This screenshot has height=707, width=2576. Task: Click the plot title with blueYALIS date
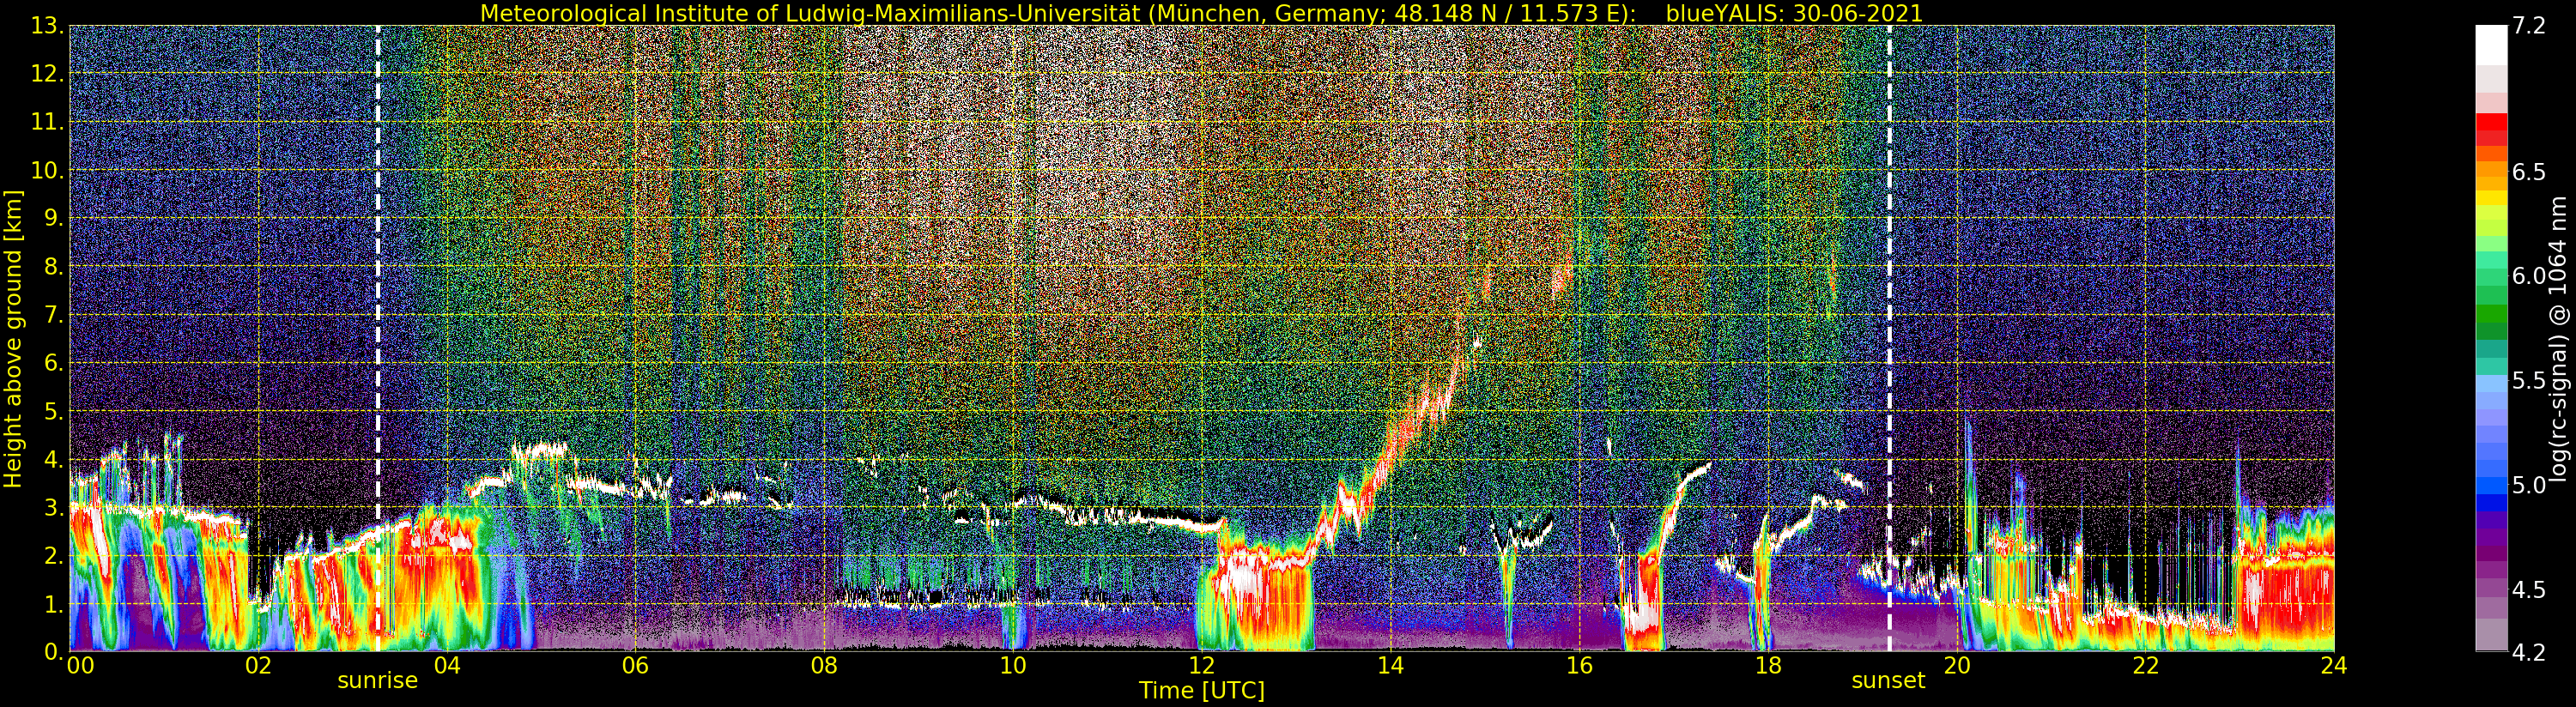(x=1201, y=13)
